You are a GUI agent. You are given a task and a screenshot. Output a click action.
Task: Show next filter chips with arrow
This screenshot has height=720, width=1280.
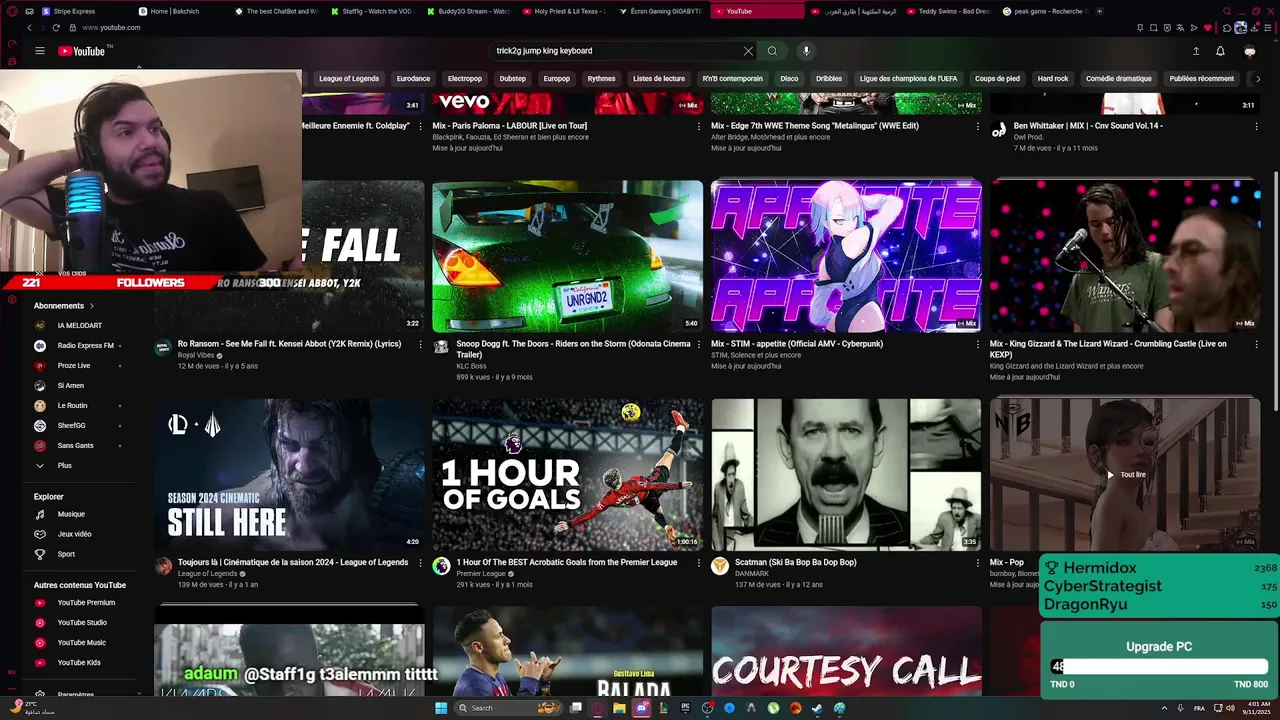coord(1258,79)
